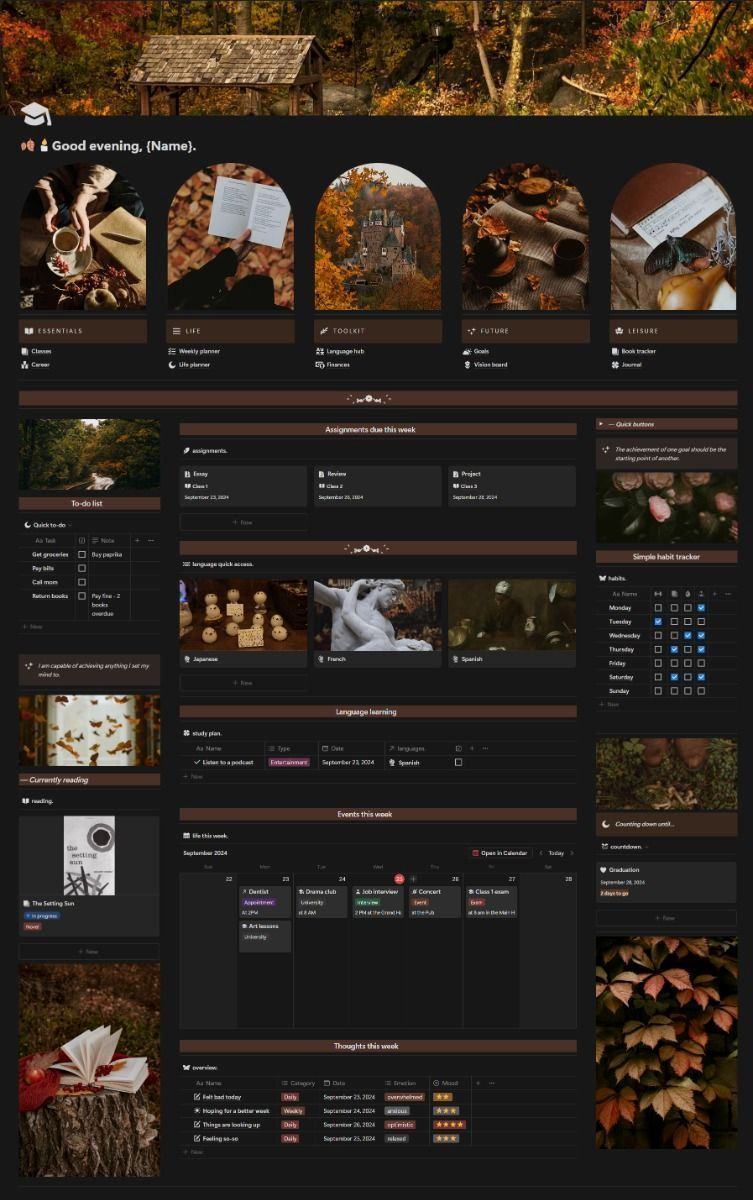Open the Review assignment card
The height and width of the screenshot is (1200, 753).
point(378,485)
